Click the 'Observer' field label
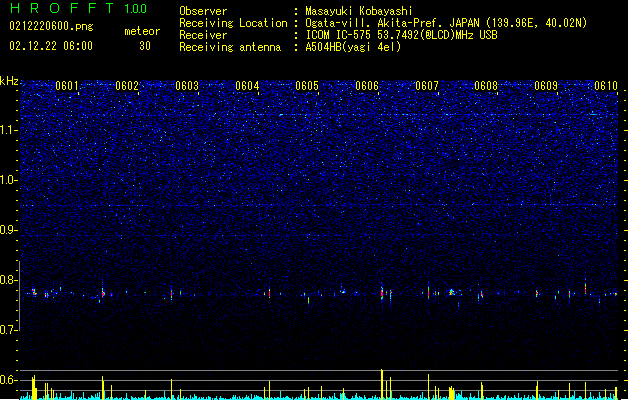629x400 pixels. coord(203,11)
